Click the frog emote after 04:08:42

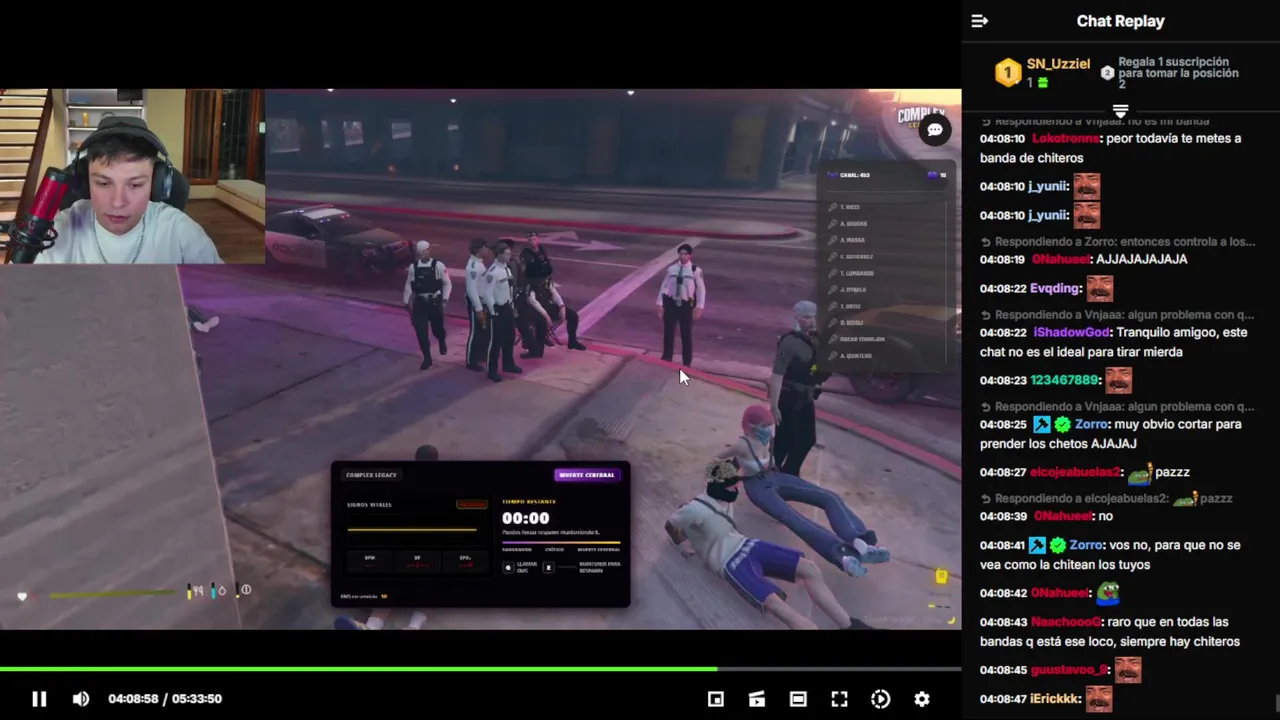1110,592
